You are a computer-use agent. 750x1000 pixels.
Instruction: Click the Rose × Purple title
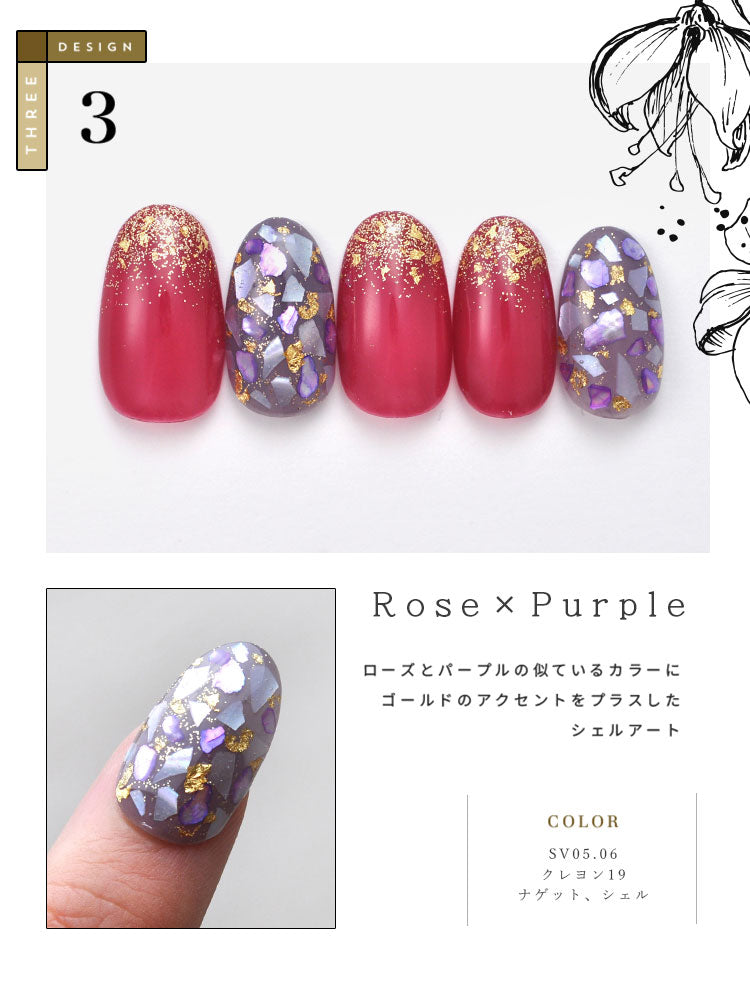529,605
